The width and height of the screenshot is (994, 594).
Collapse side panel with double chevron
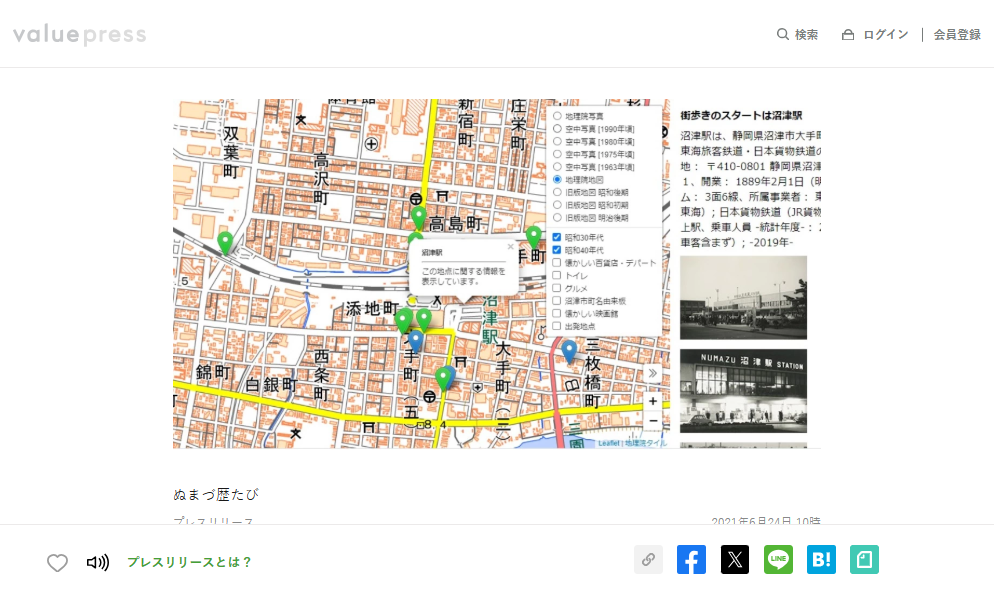(x=652, y=374)
